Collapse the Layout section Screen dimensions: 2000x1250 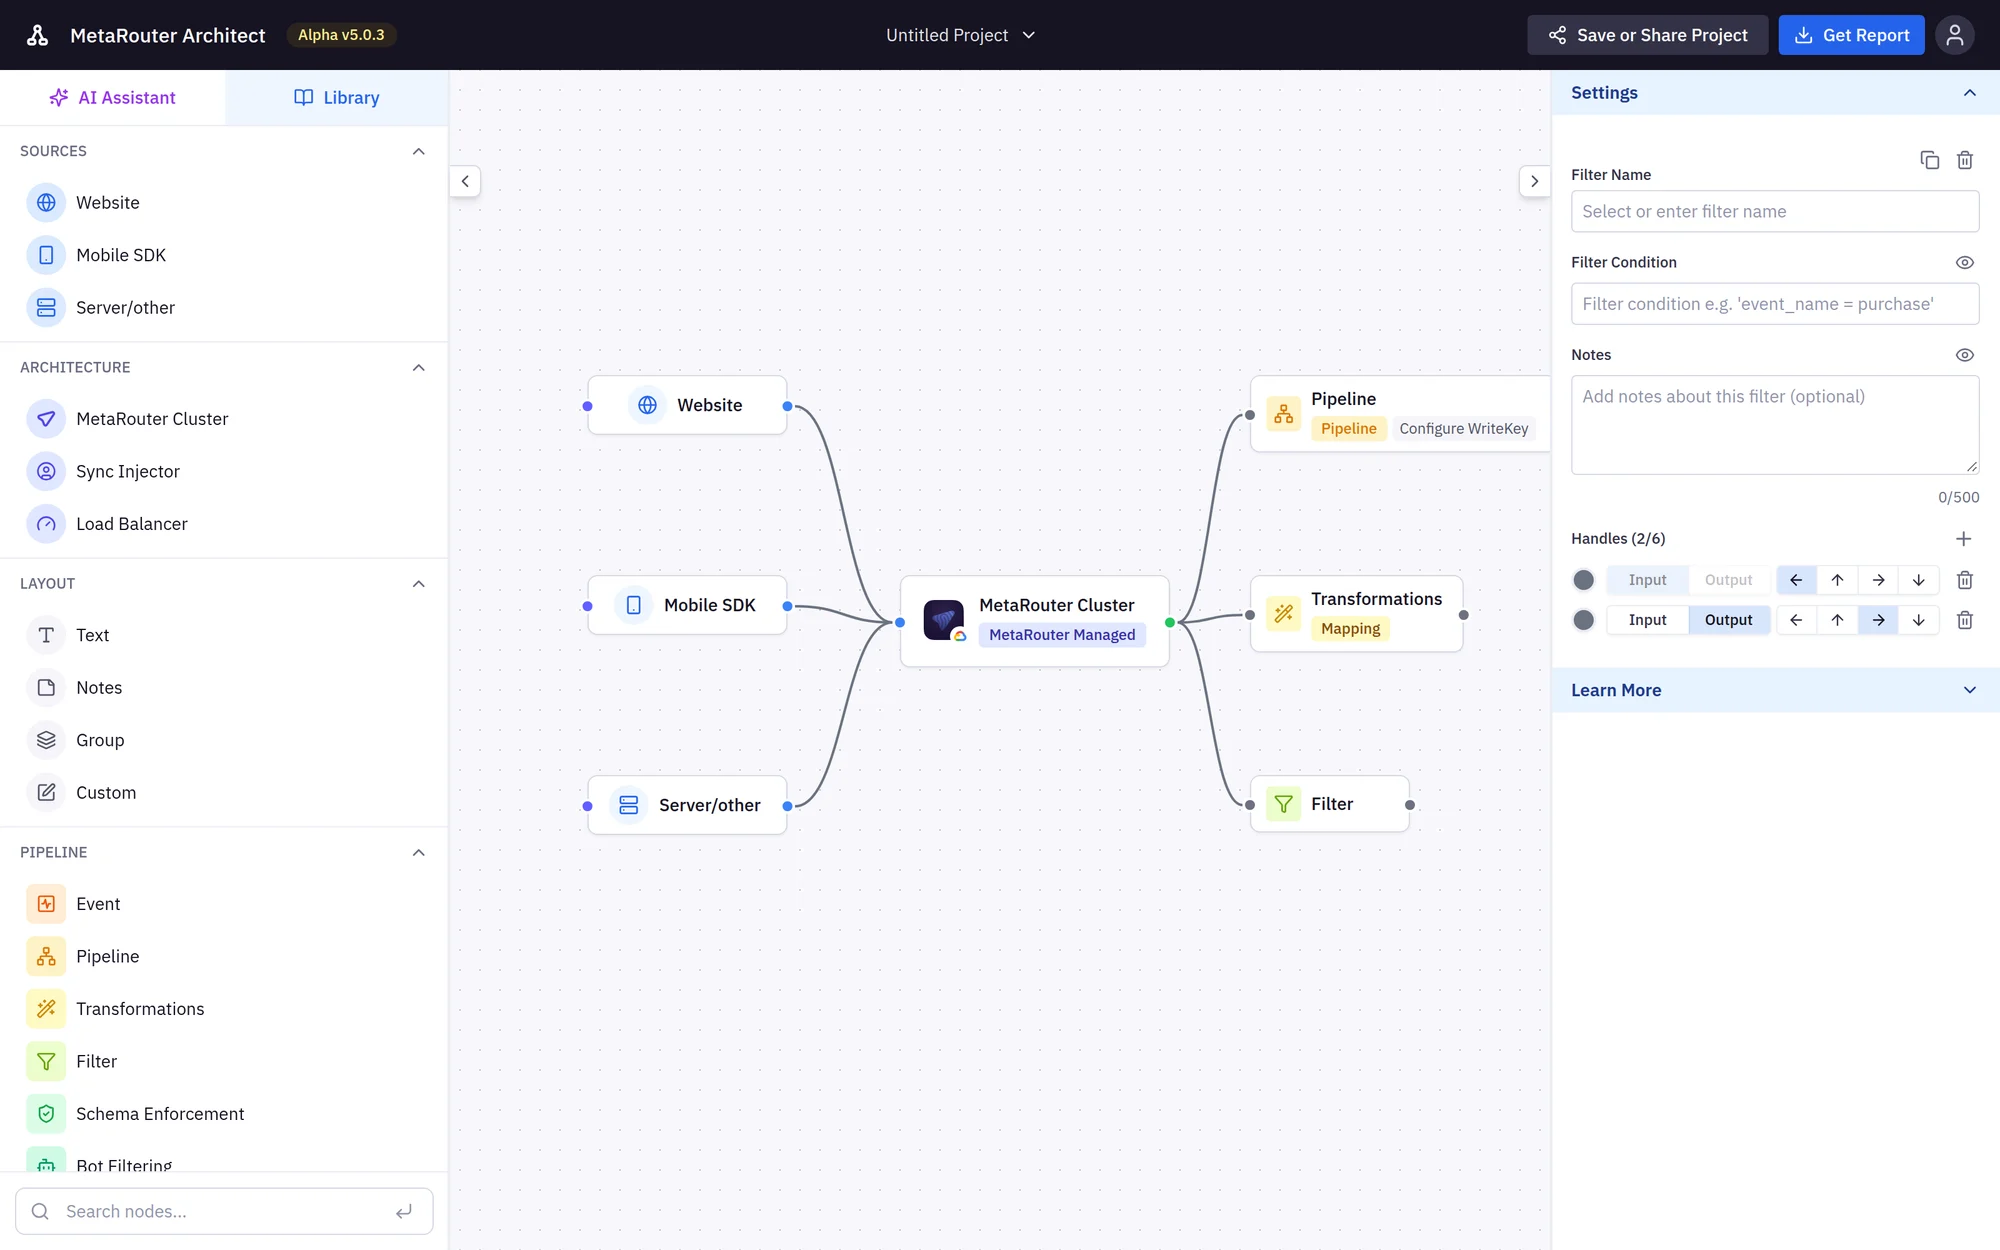pos(419,583)
